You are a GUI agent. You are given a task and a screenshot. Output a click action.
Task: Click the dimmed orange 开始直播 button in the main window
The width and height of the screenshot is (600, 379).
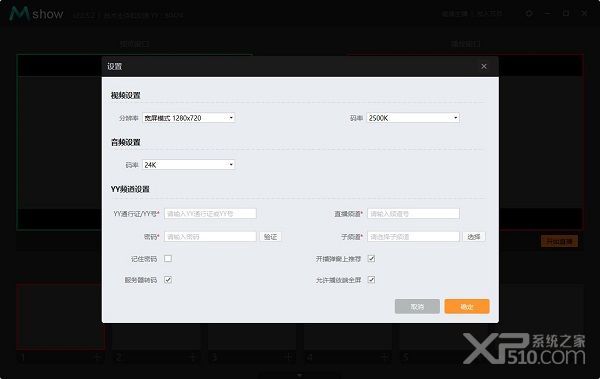click(559, 242)
